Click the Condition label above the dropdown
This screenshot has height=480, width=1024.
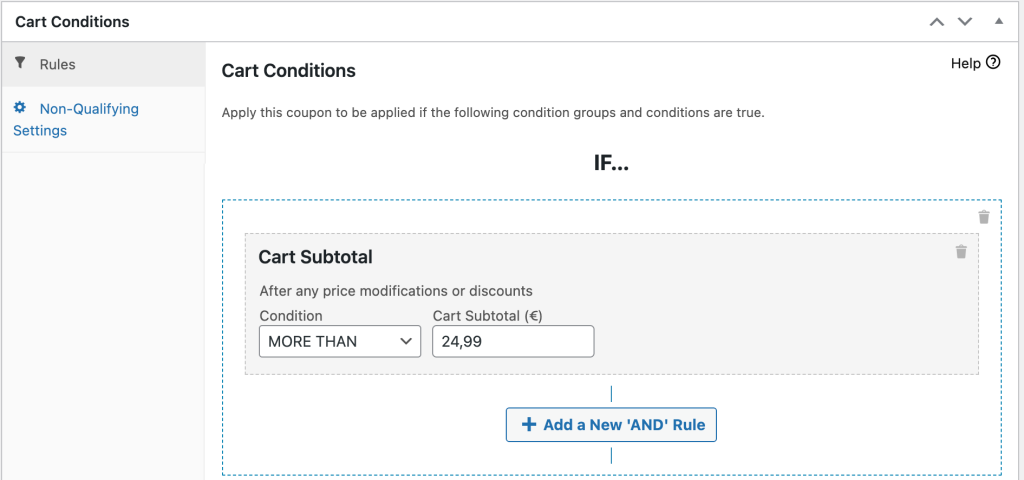[291, 315]
